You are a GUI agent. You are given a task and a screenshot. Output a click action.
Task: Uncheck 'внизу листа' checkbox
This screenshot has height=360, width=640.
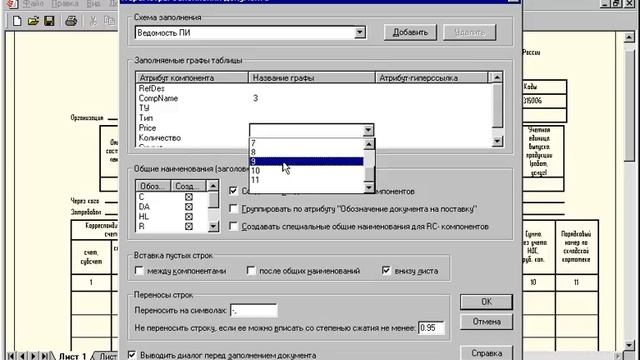pos(386,271)
